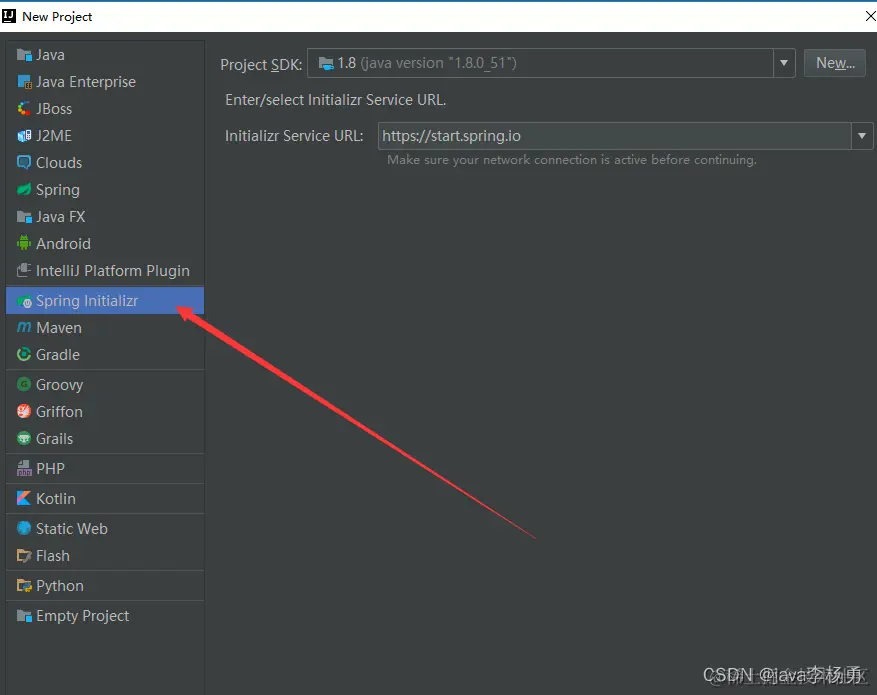Open the Project SDK dropdown arrow
Image resolution: width=877 pixels, height=695 pixels.
tap(784, 63)
